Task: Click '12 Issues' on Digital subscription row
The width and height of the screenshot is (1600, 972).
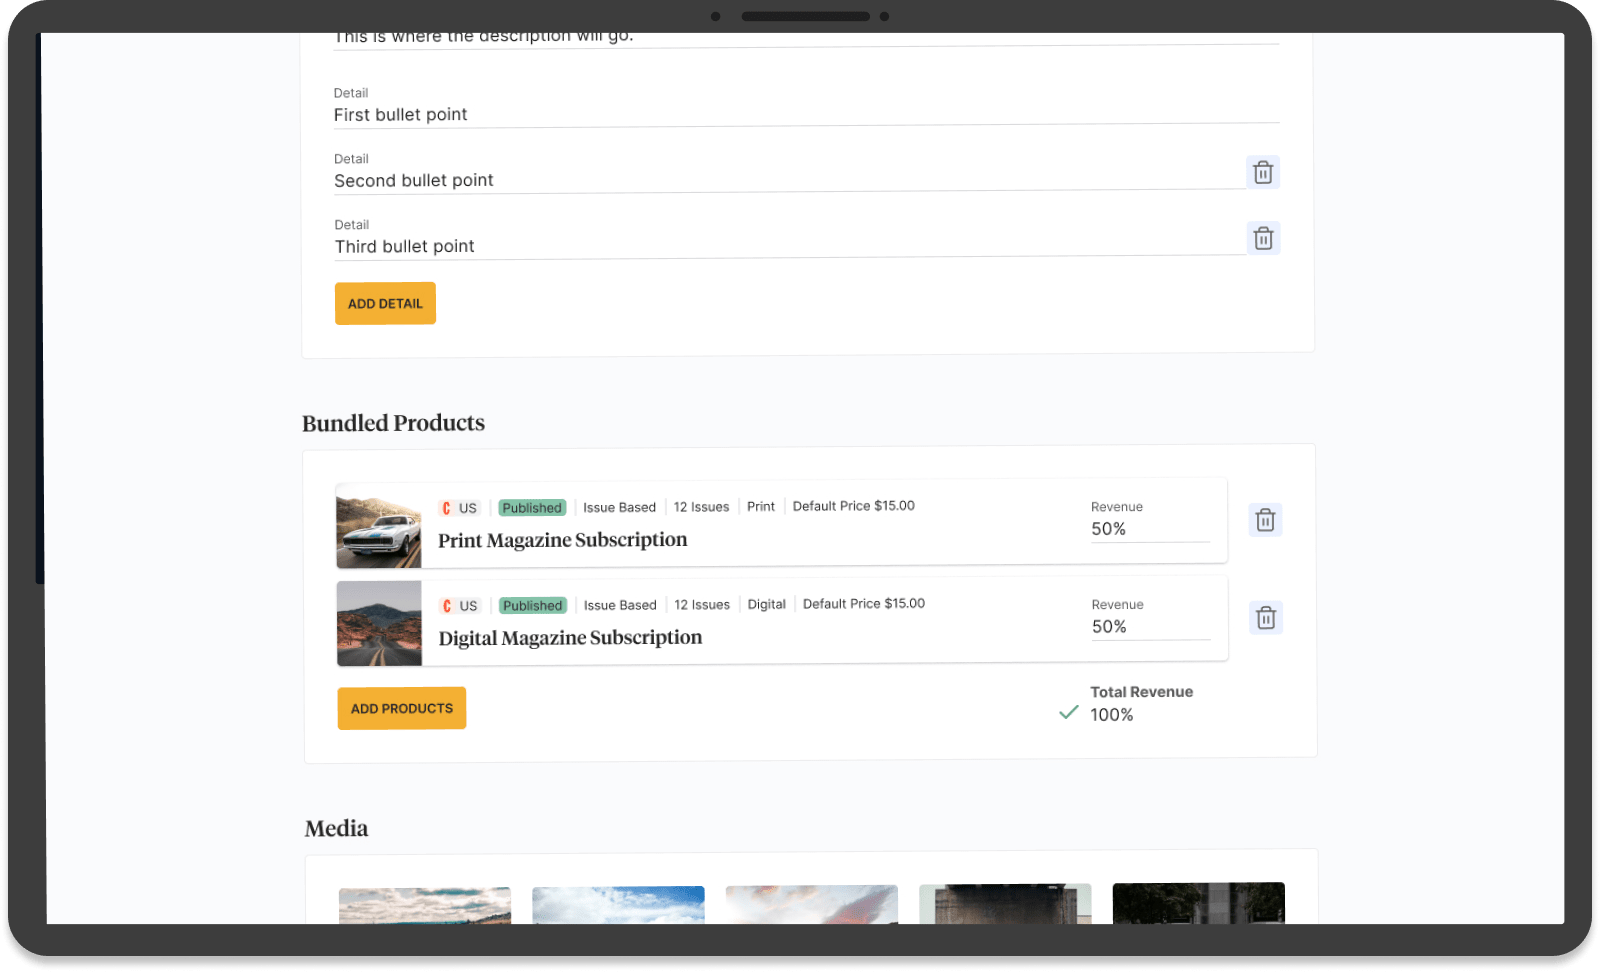Action: [x=702, y=605]
